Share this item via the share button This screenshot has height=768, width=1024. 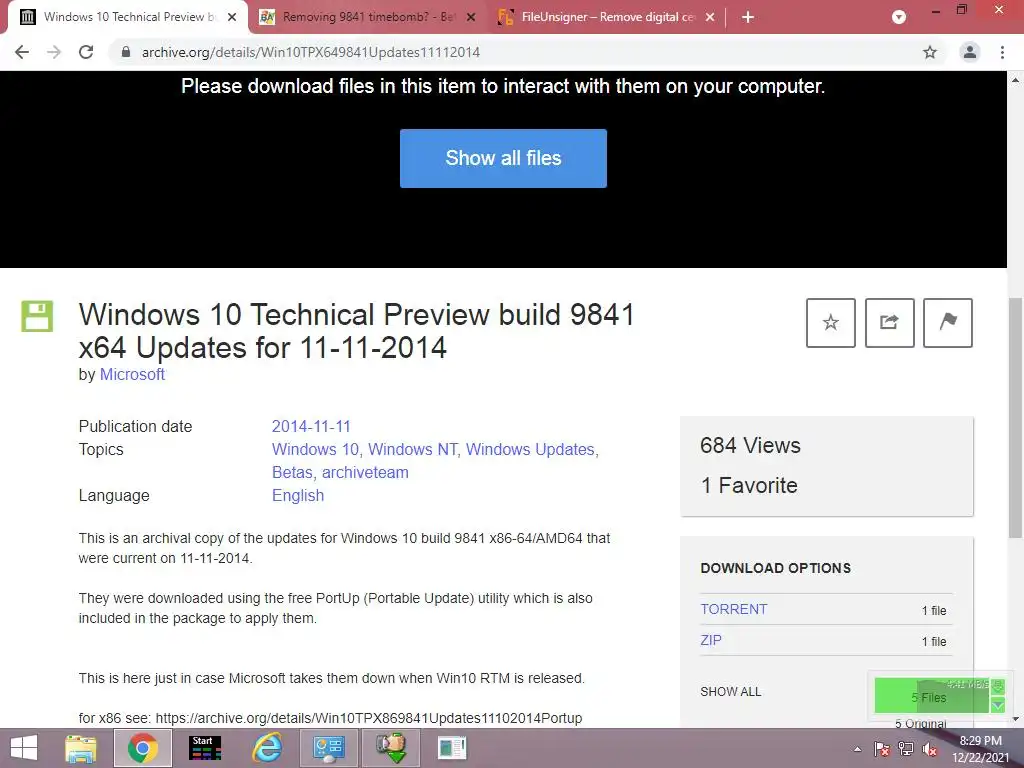tap(889, 323)
